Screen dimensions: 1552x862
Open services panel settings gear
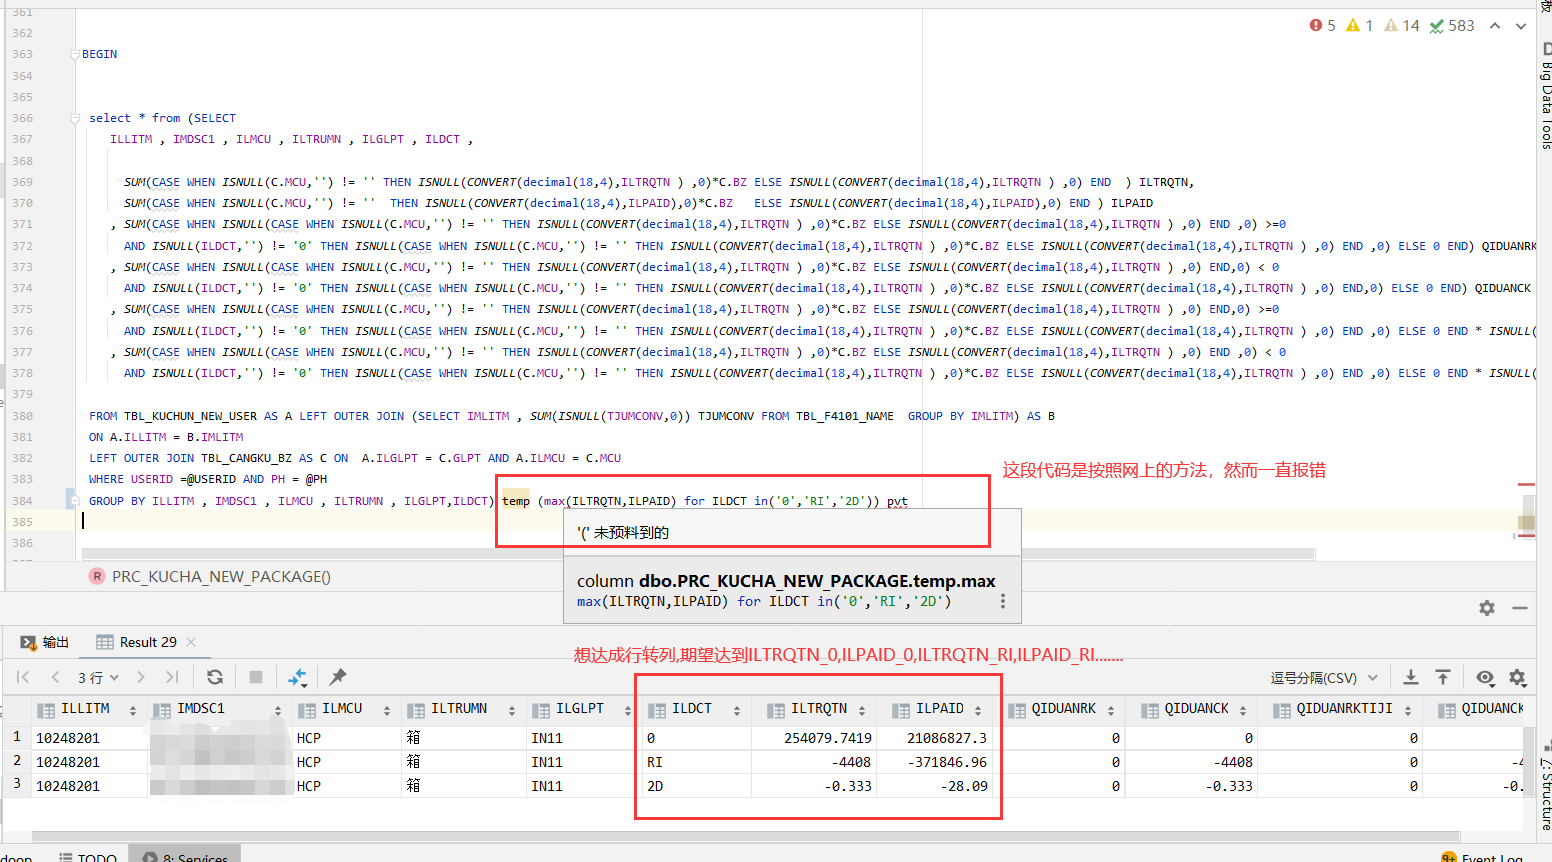tap(1487, 608)
